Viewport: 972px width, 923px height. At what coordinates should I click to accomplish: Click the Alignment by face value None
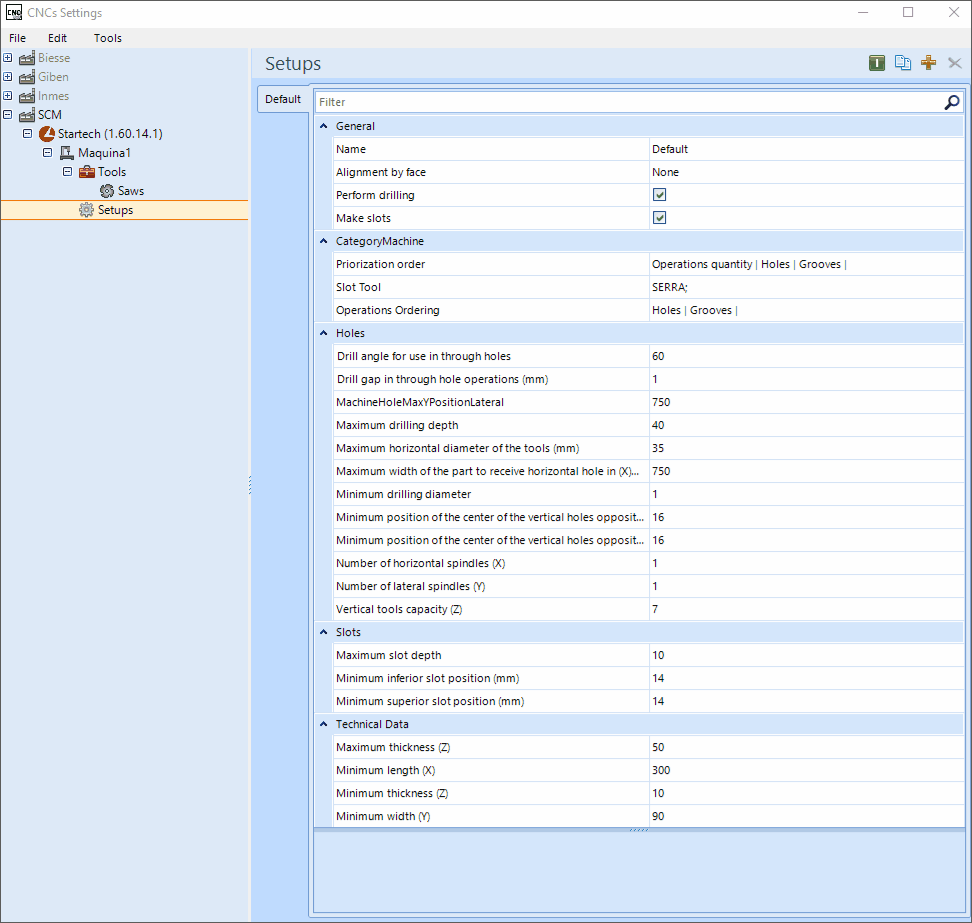pos(806,172)
